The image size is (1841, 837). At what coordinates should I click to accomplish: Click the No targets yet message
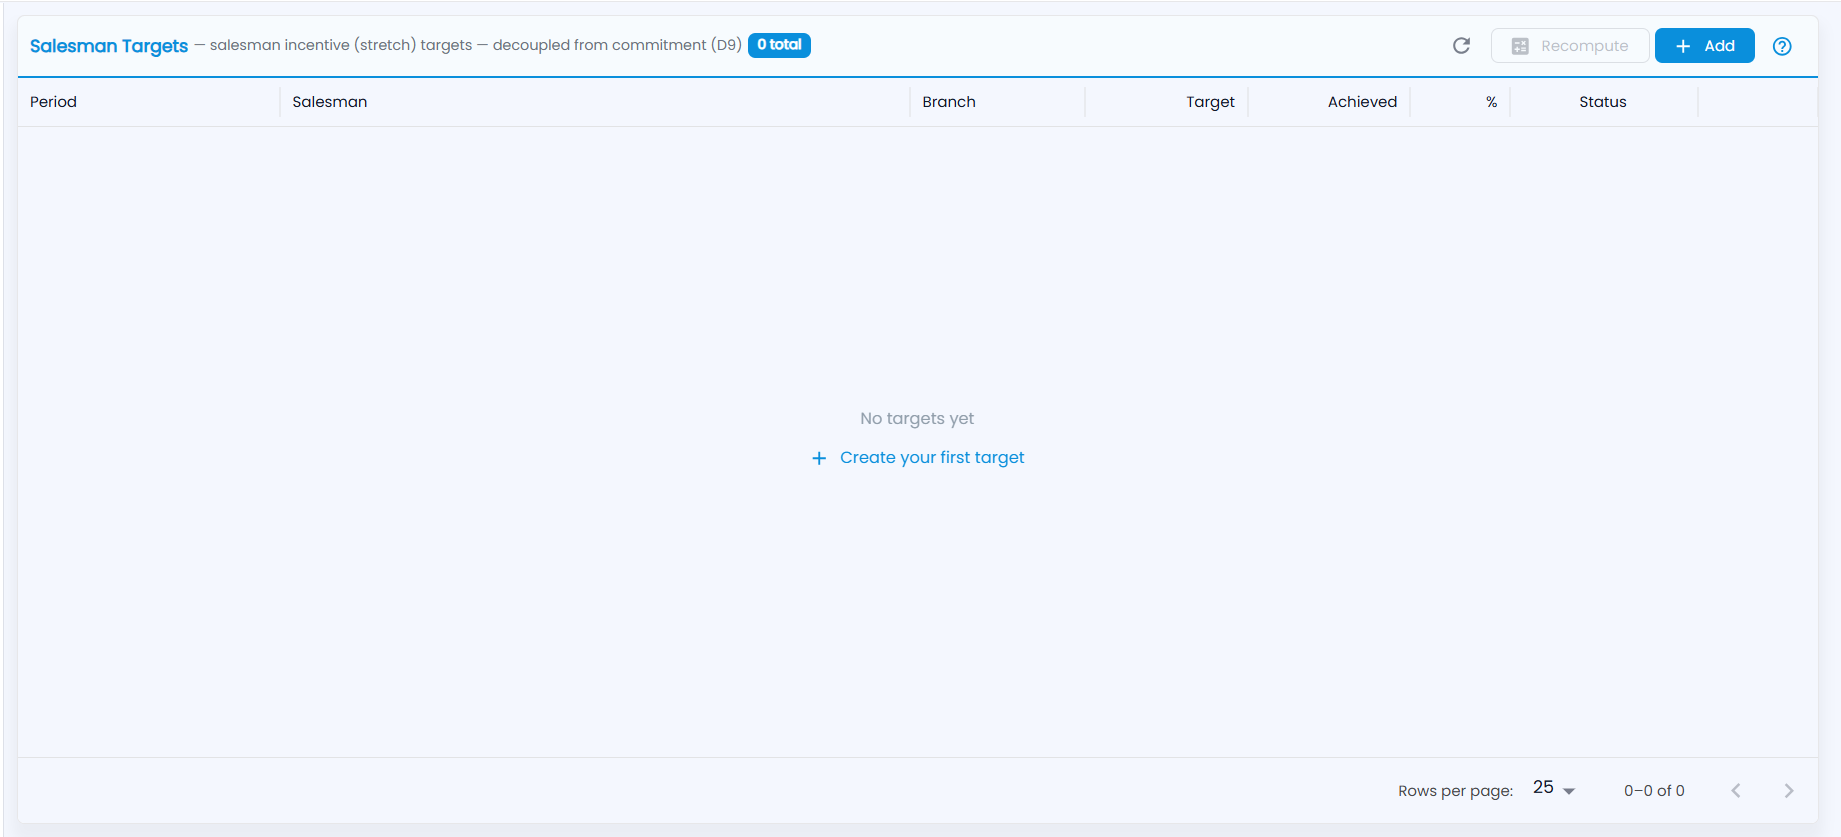(917, 419)
